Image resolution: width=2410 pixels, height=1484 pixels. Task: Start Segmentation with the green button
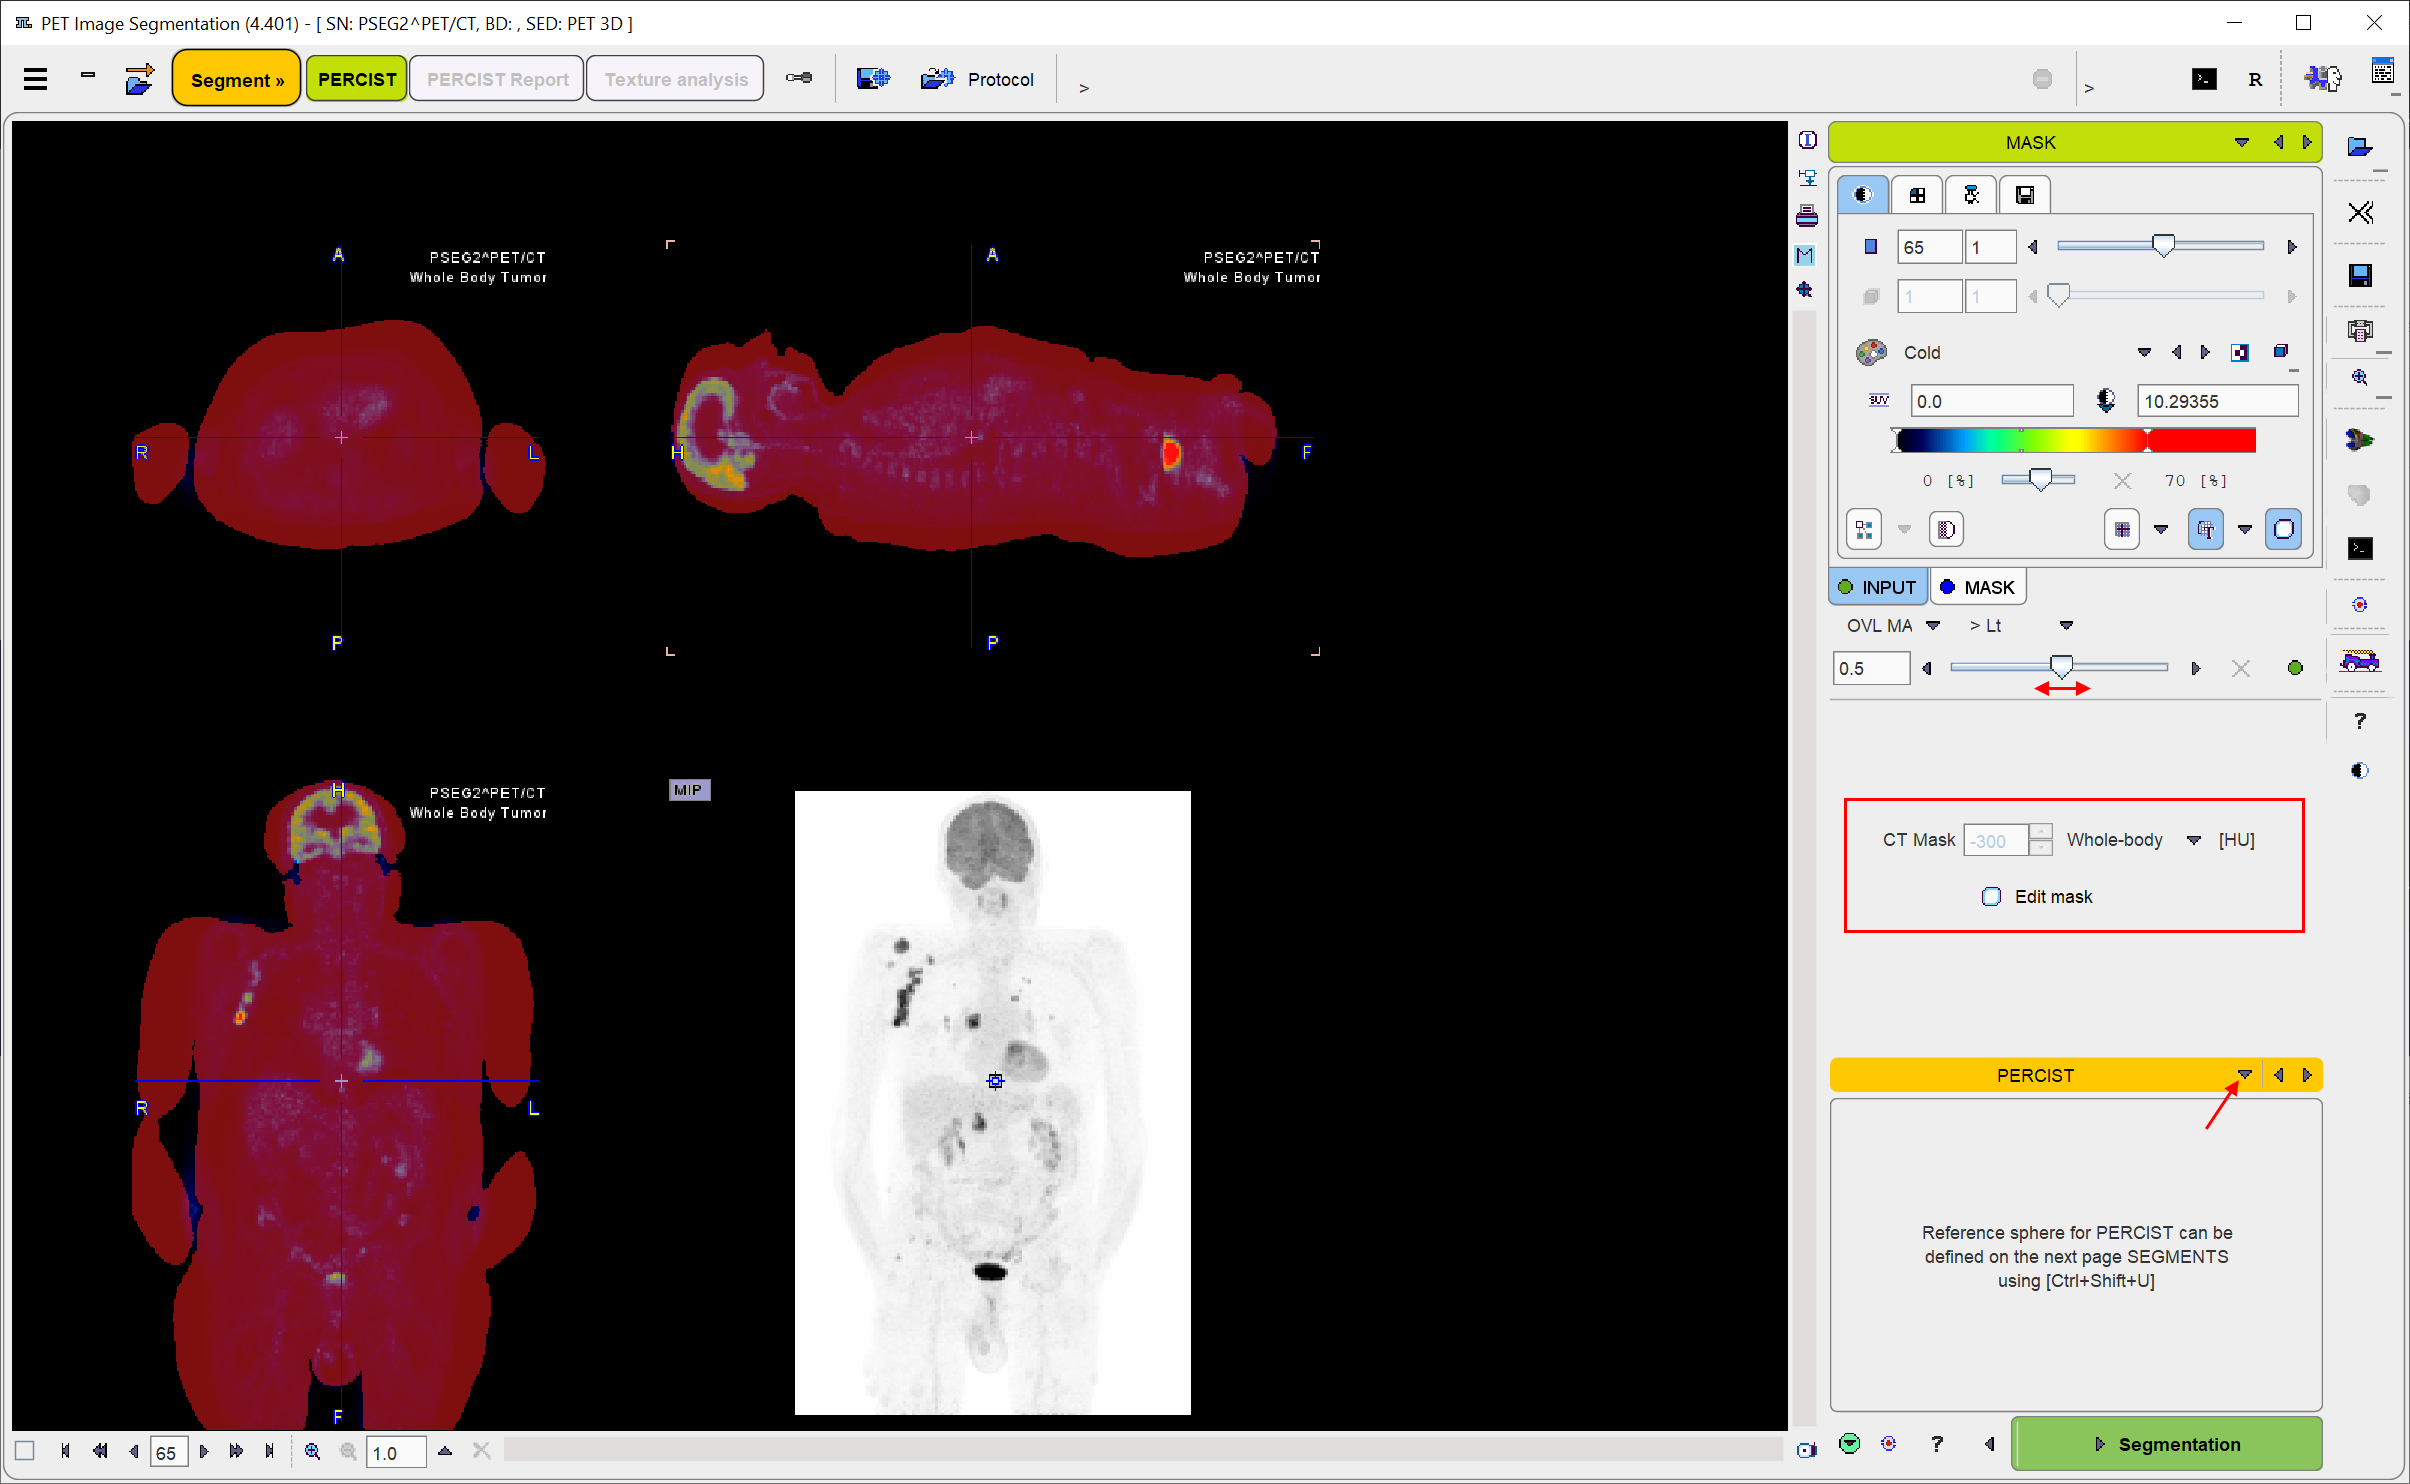pyautogui.click(x=2166, y=1444)
